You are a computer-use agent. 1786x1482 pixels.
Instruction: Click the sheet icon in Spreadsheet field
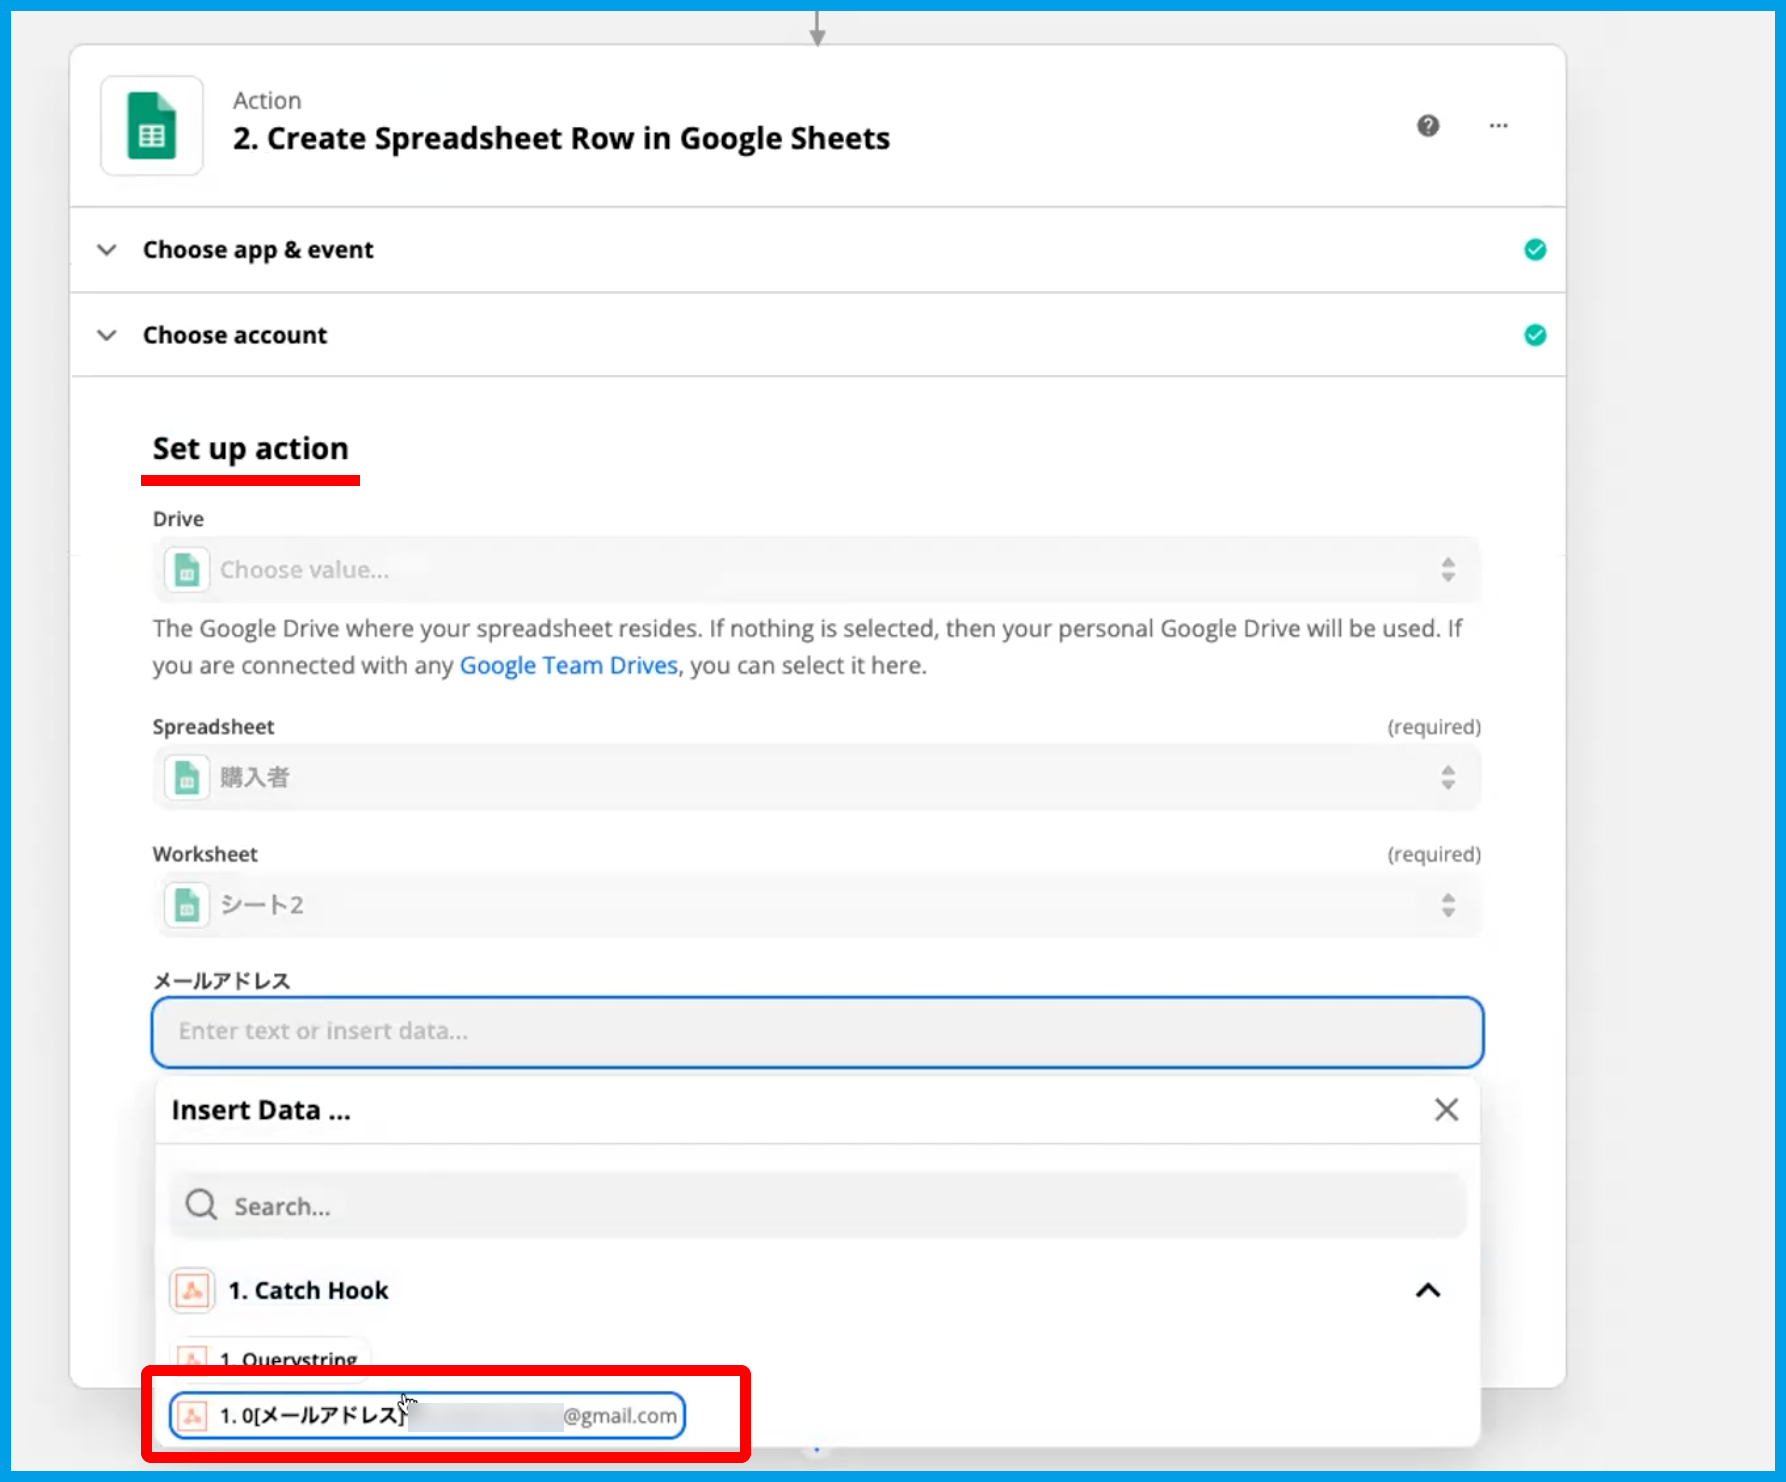pos(187,777)
